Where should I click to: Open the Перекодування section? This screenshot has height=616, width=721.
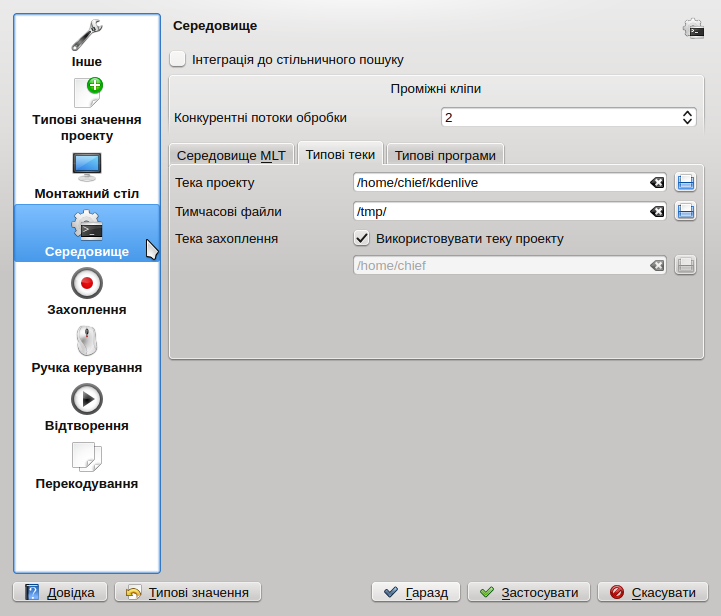[x=87, y=466]
